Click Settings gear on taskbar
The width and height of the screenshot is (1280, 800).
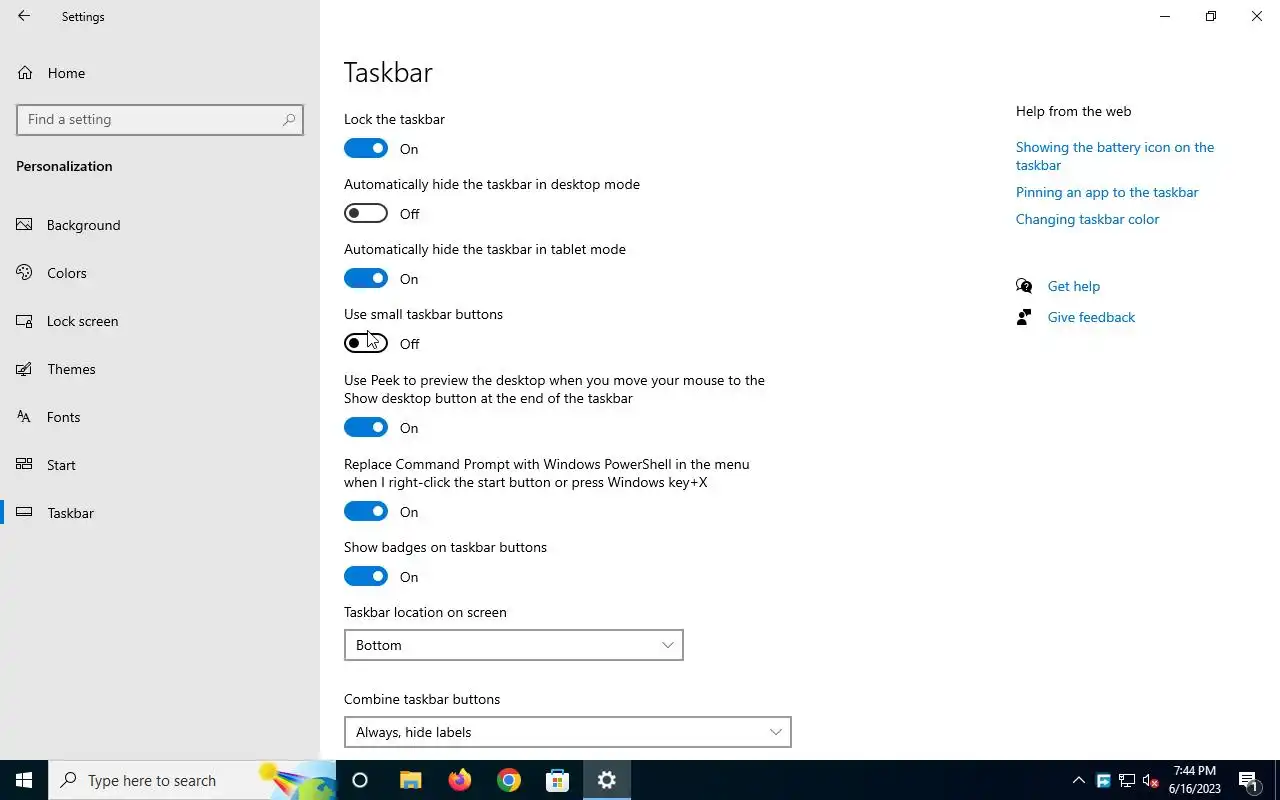click(606, 780)
